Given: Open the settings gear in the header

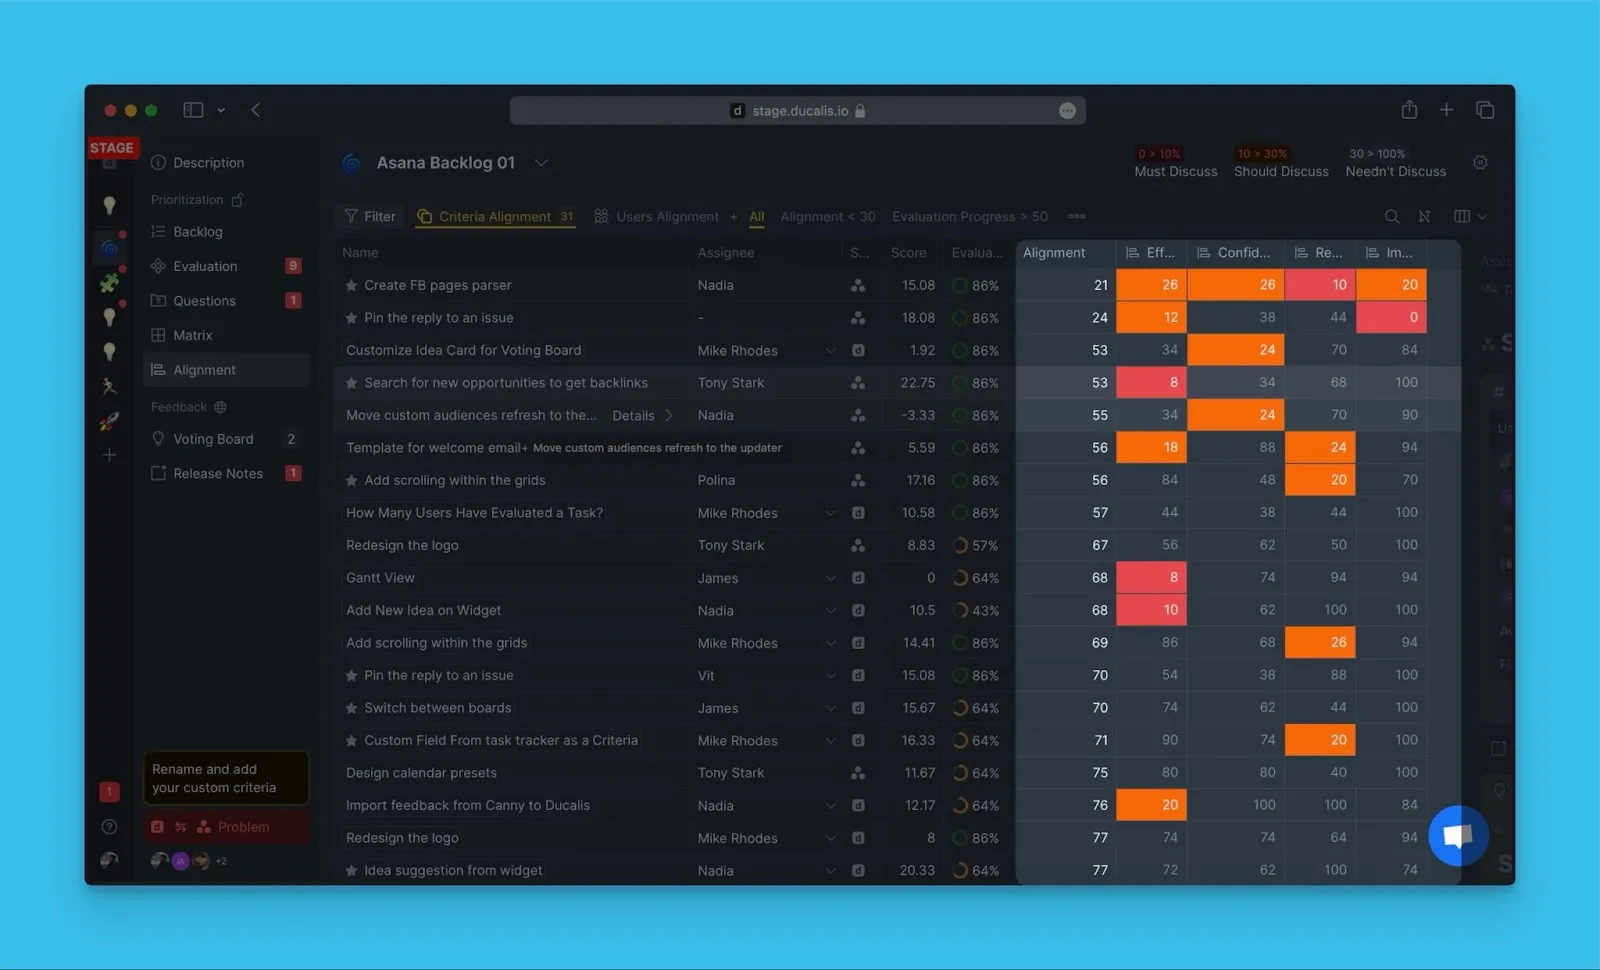Looking at the screenshot, I should [x=1480, y=163].
